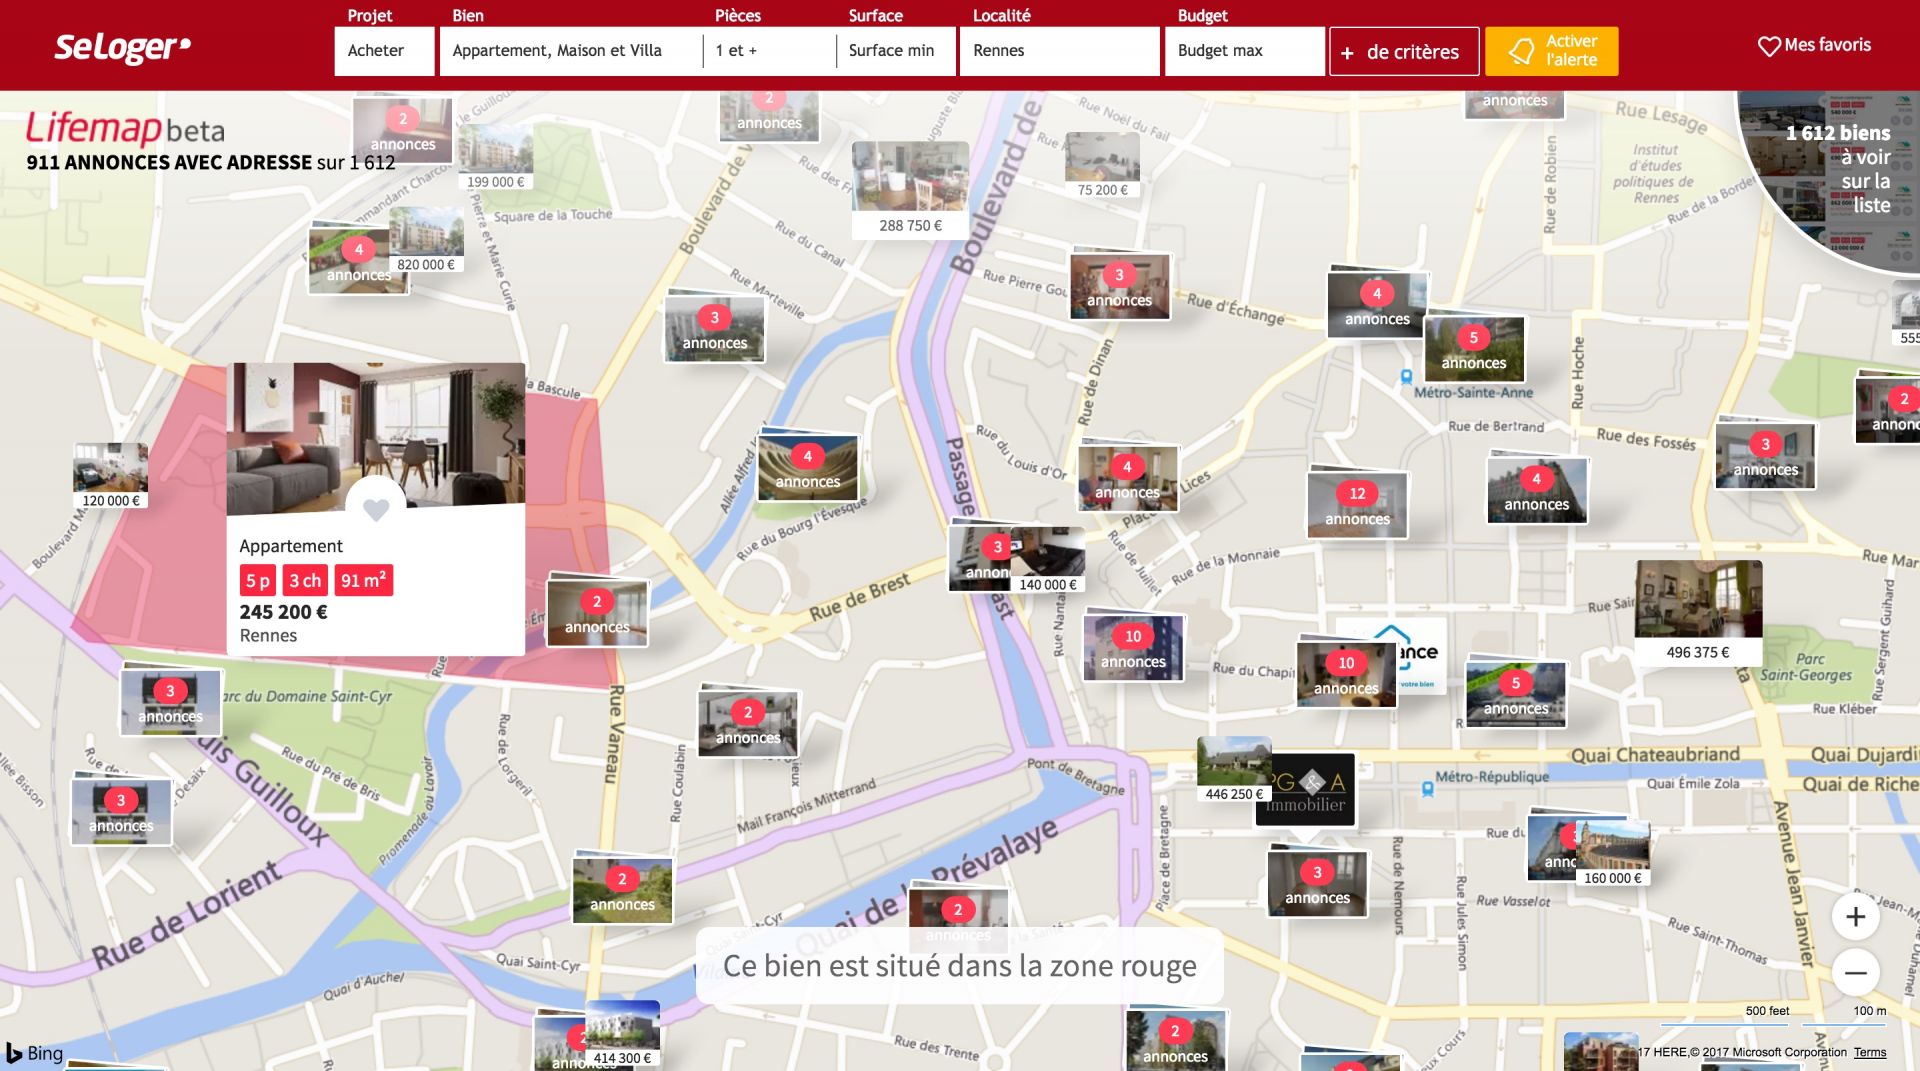Click the Activer l'alerte button
1920x1071 pixels.
click(1552, 51)
